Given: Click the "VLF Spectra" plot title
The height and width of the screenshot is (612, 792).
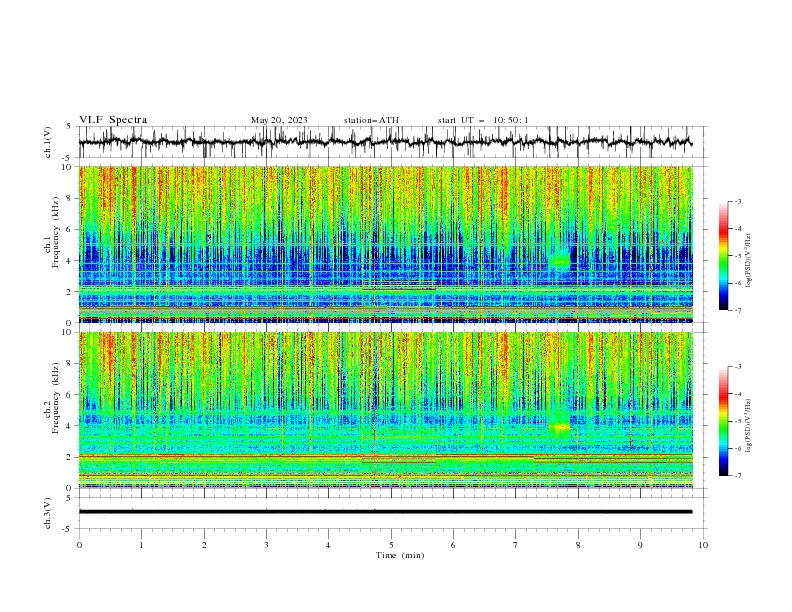Looking at the screenshot, I should tap(113, 120).
